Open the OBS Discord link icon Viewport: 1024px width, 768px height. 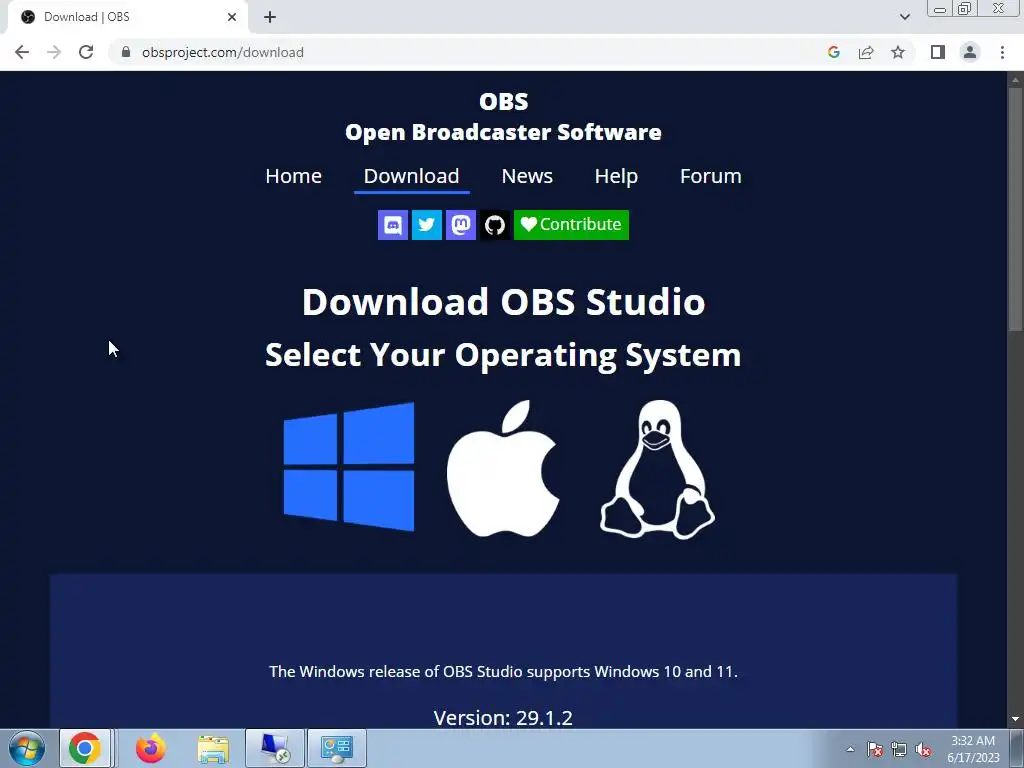[392, 225]
